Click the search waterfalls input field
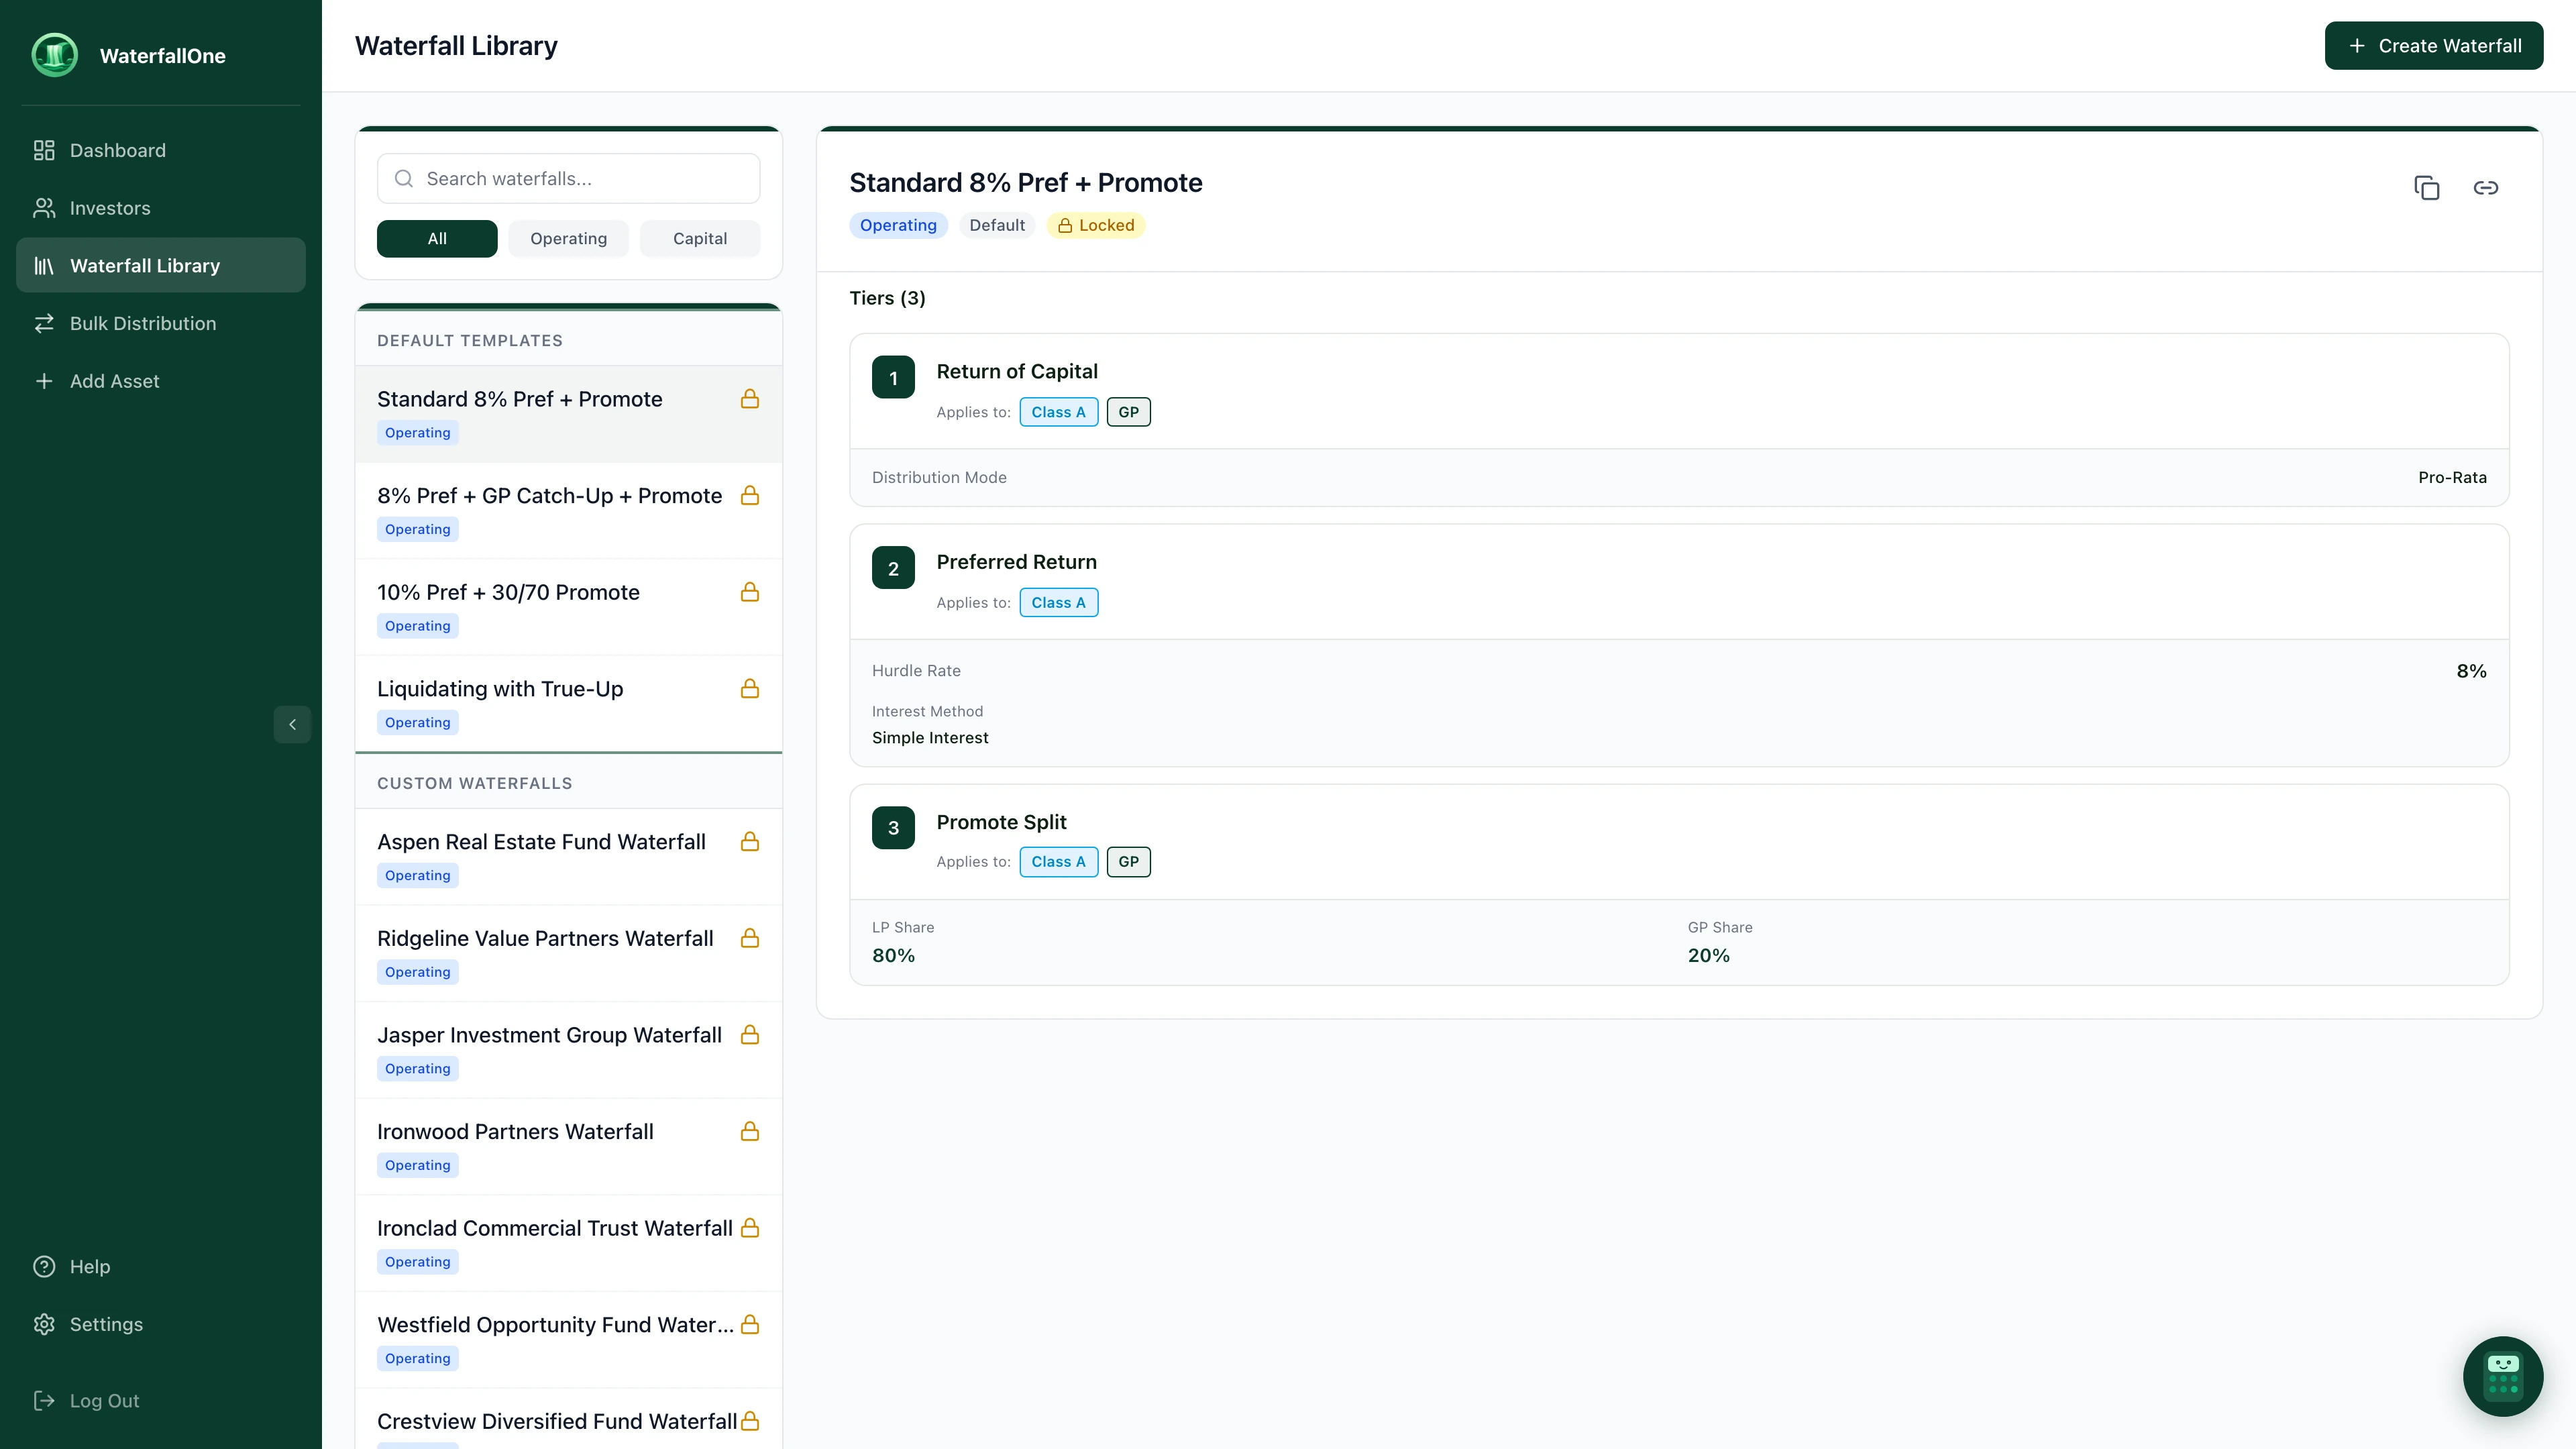The width and height of the screenshot is (2576, 1449). pyautogui.click(x=568, y=178)
